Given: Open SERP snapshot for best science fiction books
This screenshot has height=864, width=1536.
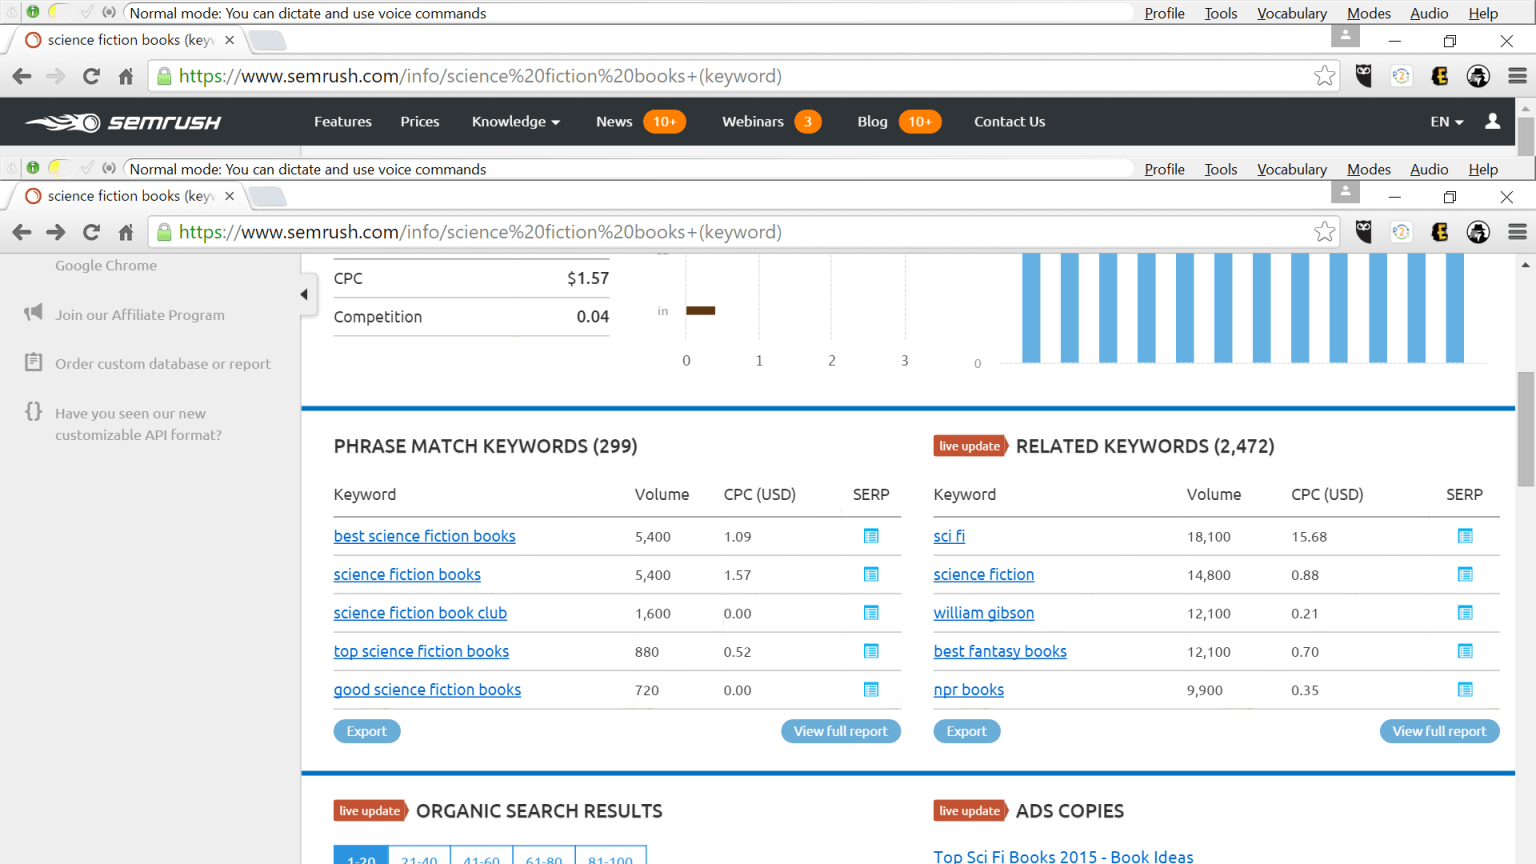Looking at the screenshot, I should click(x=871, y=536).
